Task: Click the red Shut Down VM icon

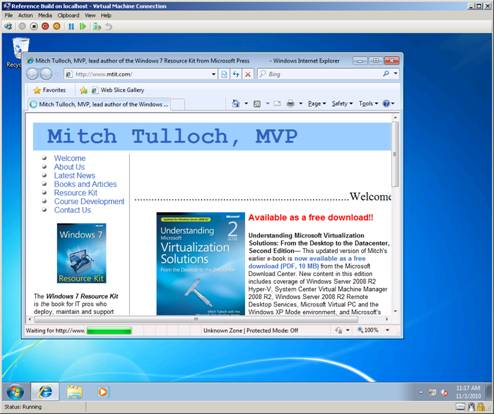Action: tap(45, 26)
